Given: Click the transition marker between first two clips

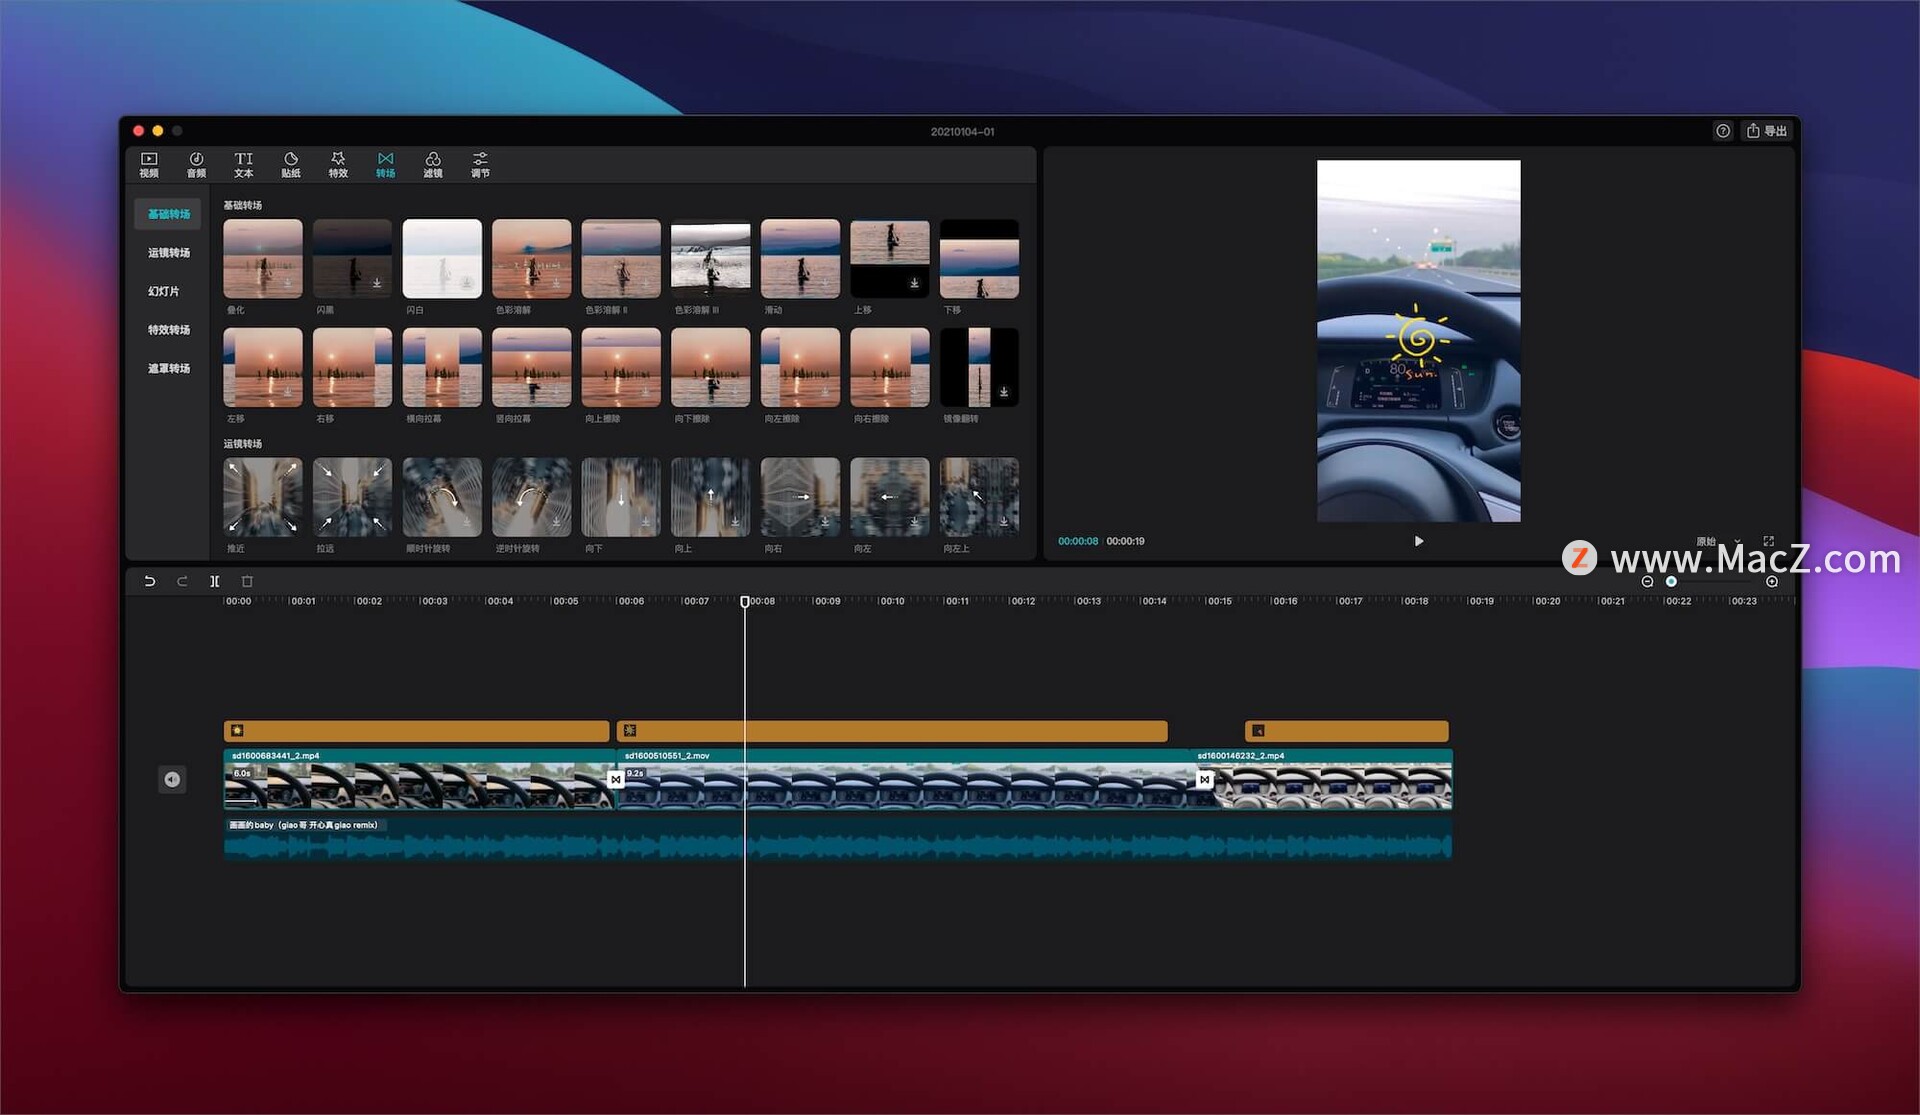Looking at the screenshot, I should (616, 779).
